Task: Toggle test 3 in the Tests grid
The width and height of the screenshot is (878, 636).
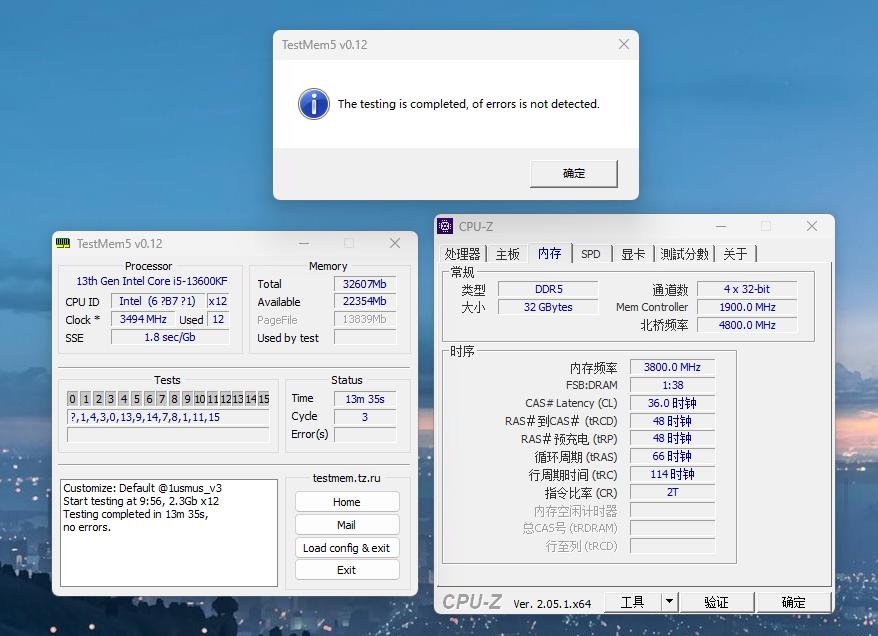Action: point(109,399)
